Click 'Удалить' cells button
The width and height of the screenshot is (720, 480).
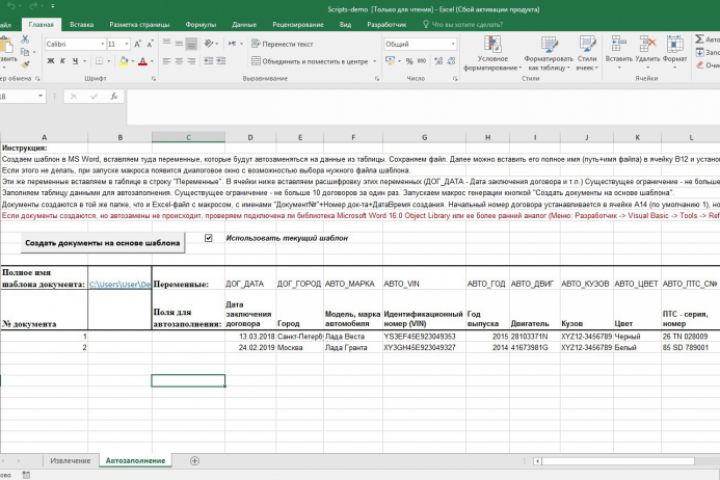click(x=647, y=53)
